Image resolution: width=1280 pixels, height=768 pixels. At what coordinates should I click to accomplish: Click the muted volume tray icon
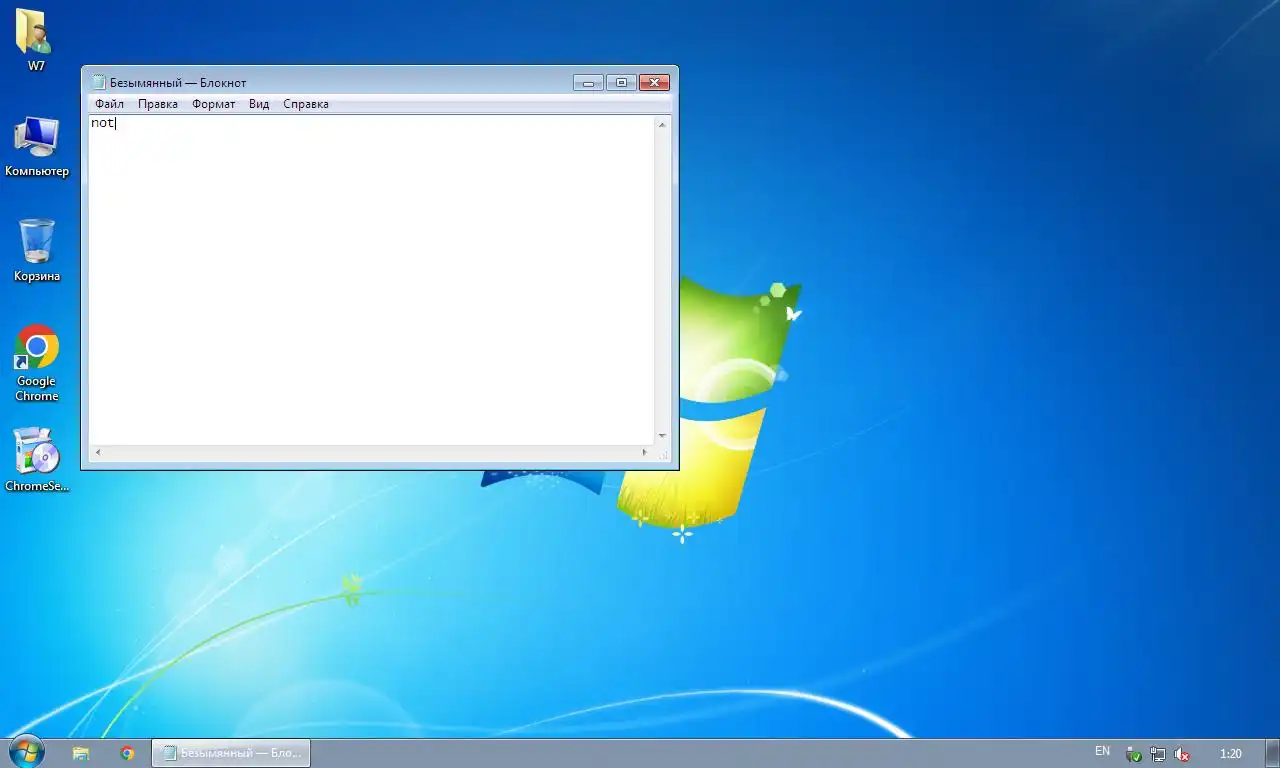click(x=1182, y=754)
